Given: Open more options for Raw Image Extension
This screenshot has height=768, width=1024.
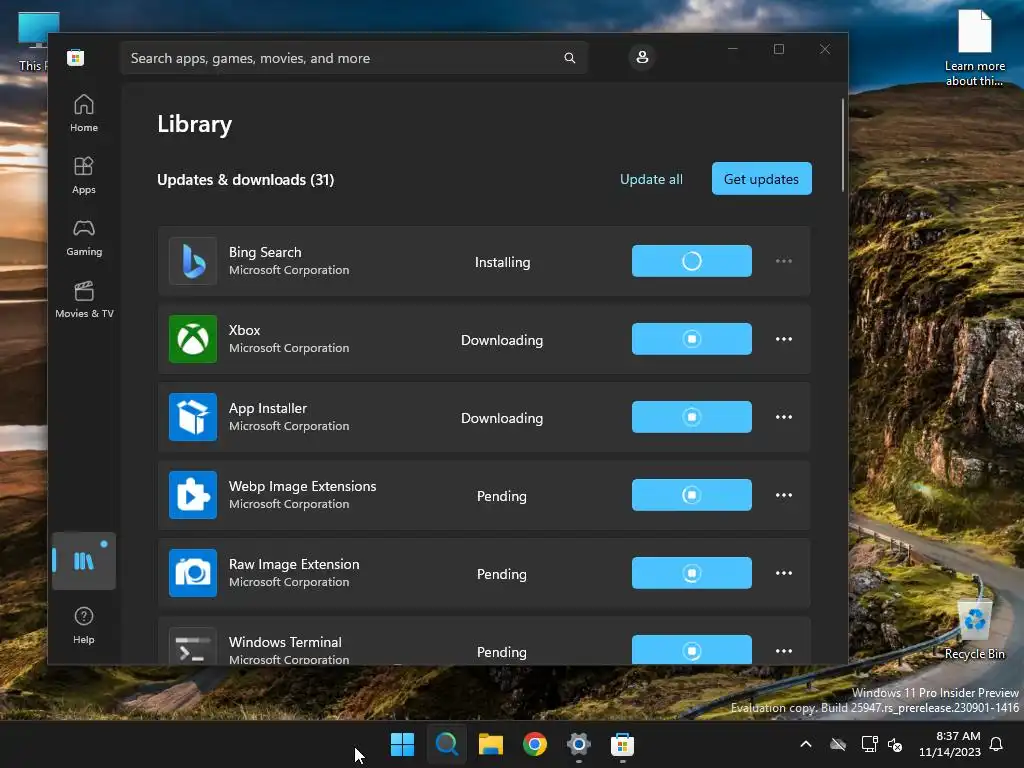Looking at the screenshot, I should 784,573.
